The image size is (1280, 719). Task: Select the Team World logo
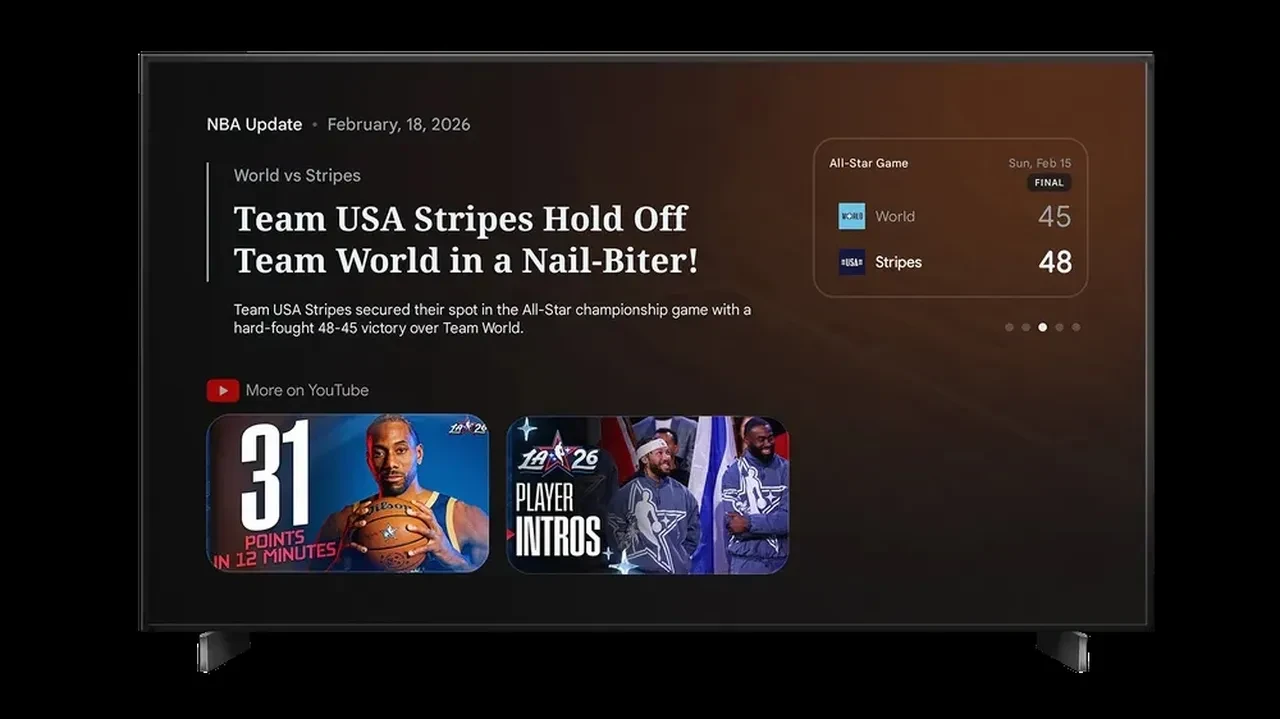point(850,216)
